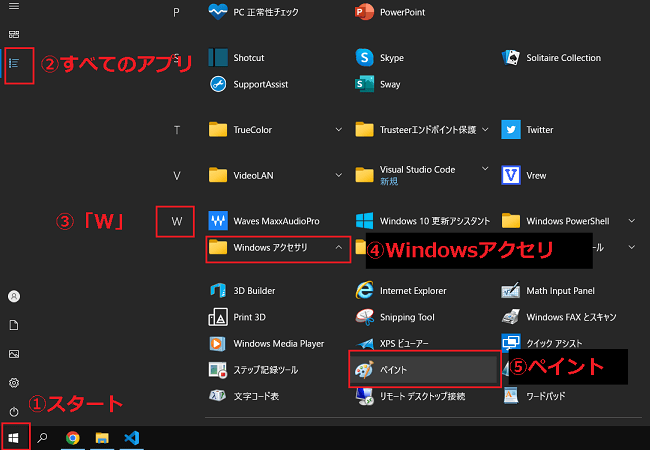The height and width of the screenshot is (450, 650).
Task: Open Waves MaxxAudioPro
Action: [x=264, y=221]
